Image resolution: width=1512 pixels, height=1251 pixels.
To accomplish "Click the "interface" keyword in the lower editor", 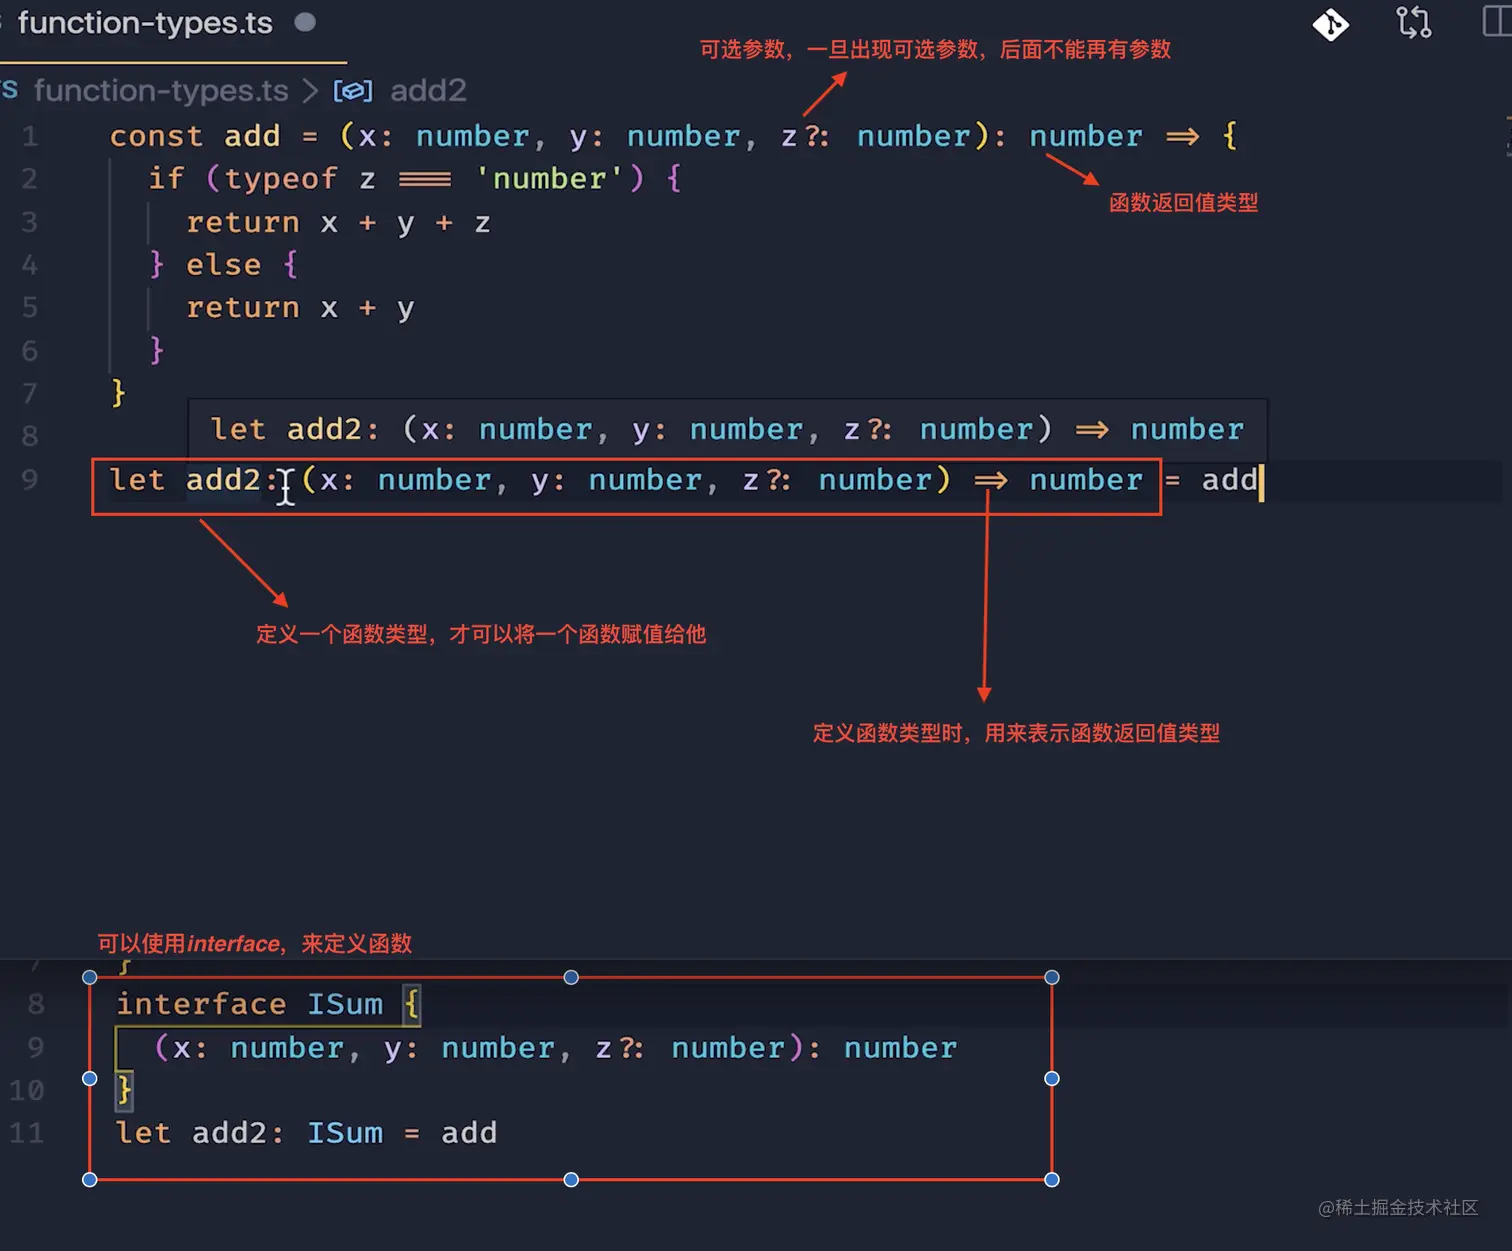I will coord(201,1004).
